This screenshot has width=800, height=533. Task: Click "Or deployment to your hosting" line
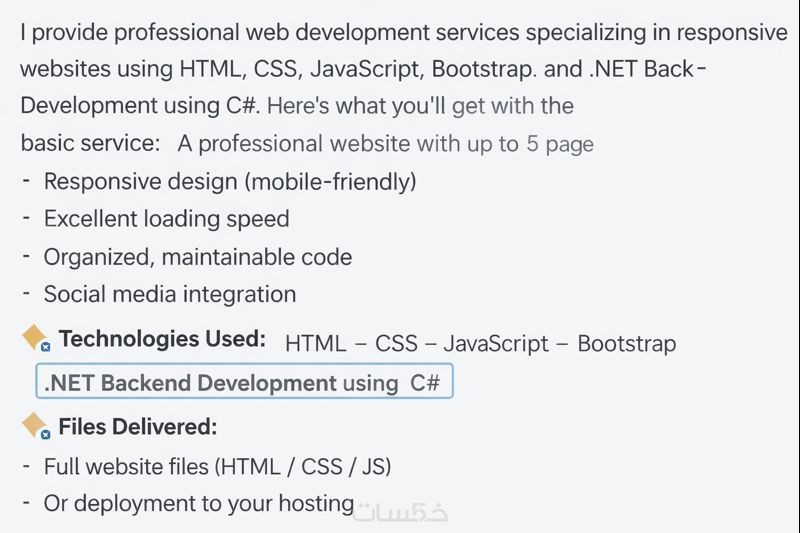199,504
